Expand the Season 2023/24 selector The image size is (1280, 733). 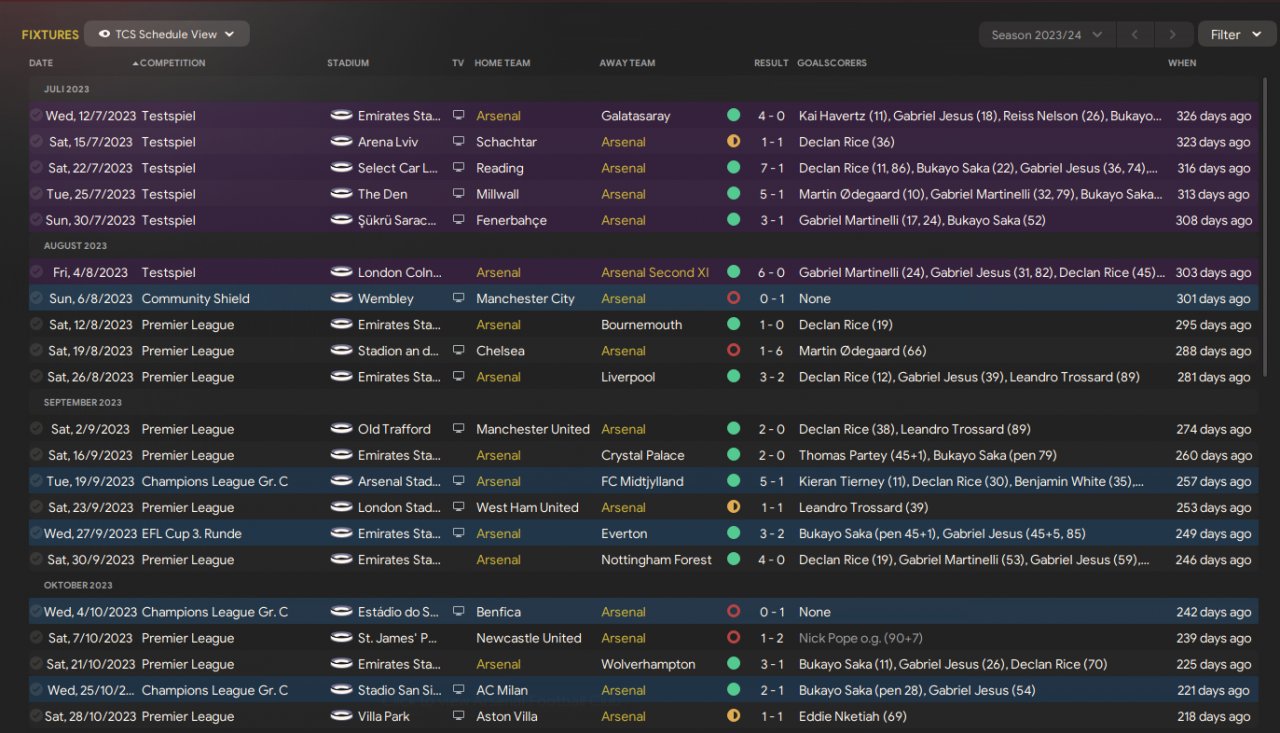[x=1046, y=35]
